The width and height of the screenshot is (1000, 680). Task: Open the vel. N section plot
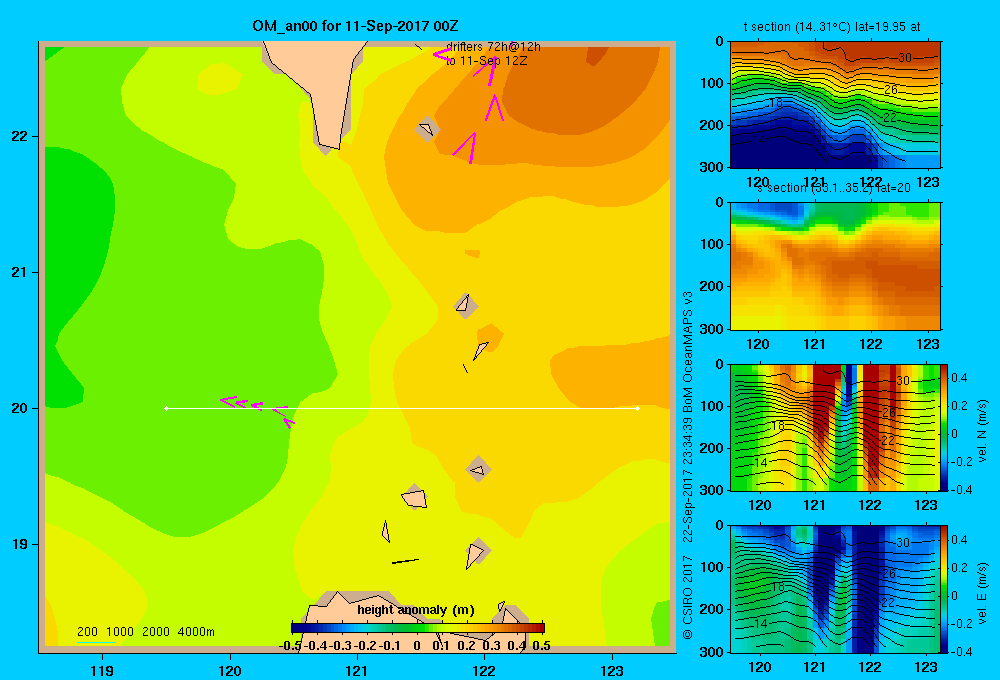pyautogui.click(x=835, y=427)
